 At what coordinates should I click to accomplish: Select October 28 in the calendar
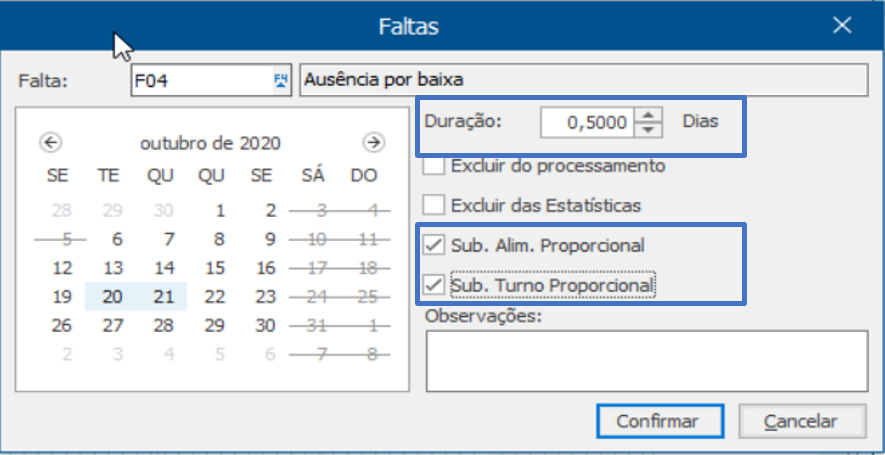[163, 326]
